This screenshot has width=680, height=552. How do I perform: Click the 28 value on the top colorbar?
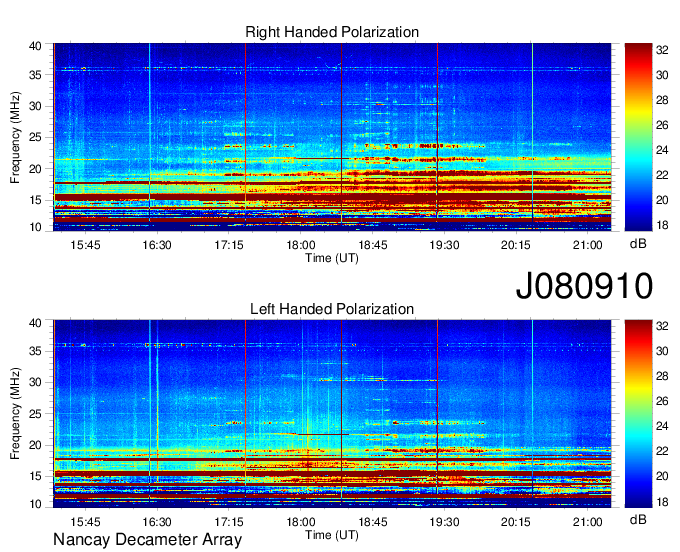coord(662,100)
